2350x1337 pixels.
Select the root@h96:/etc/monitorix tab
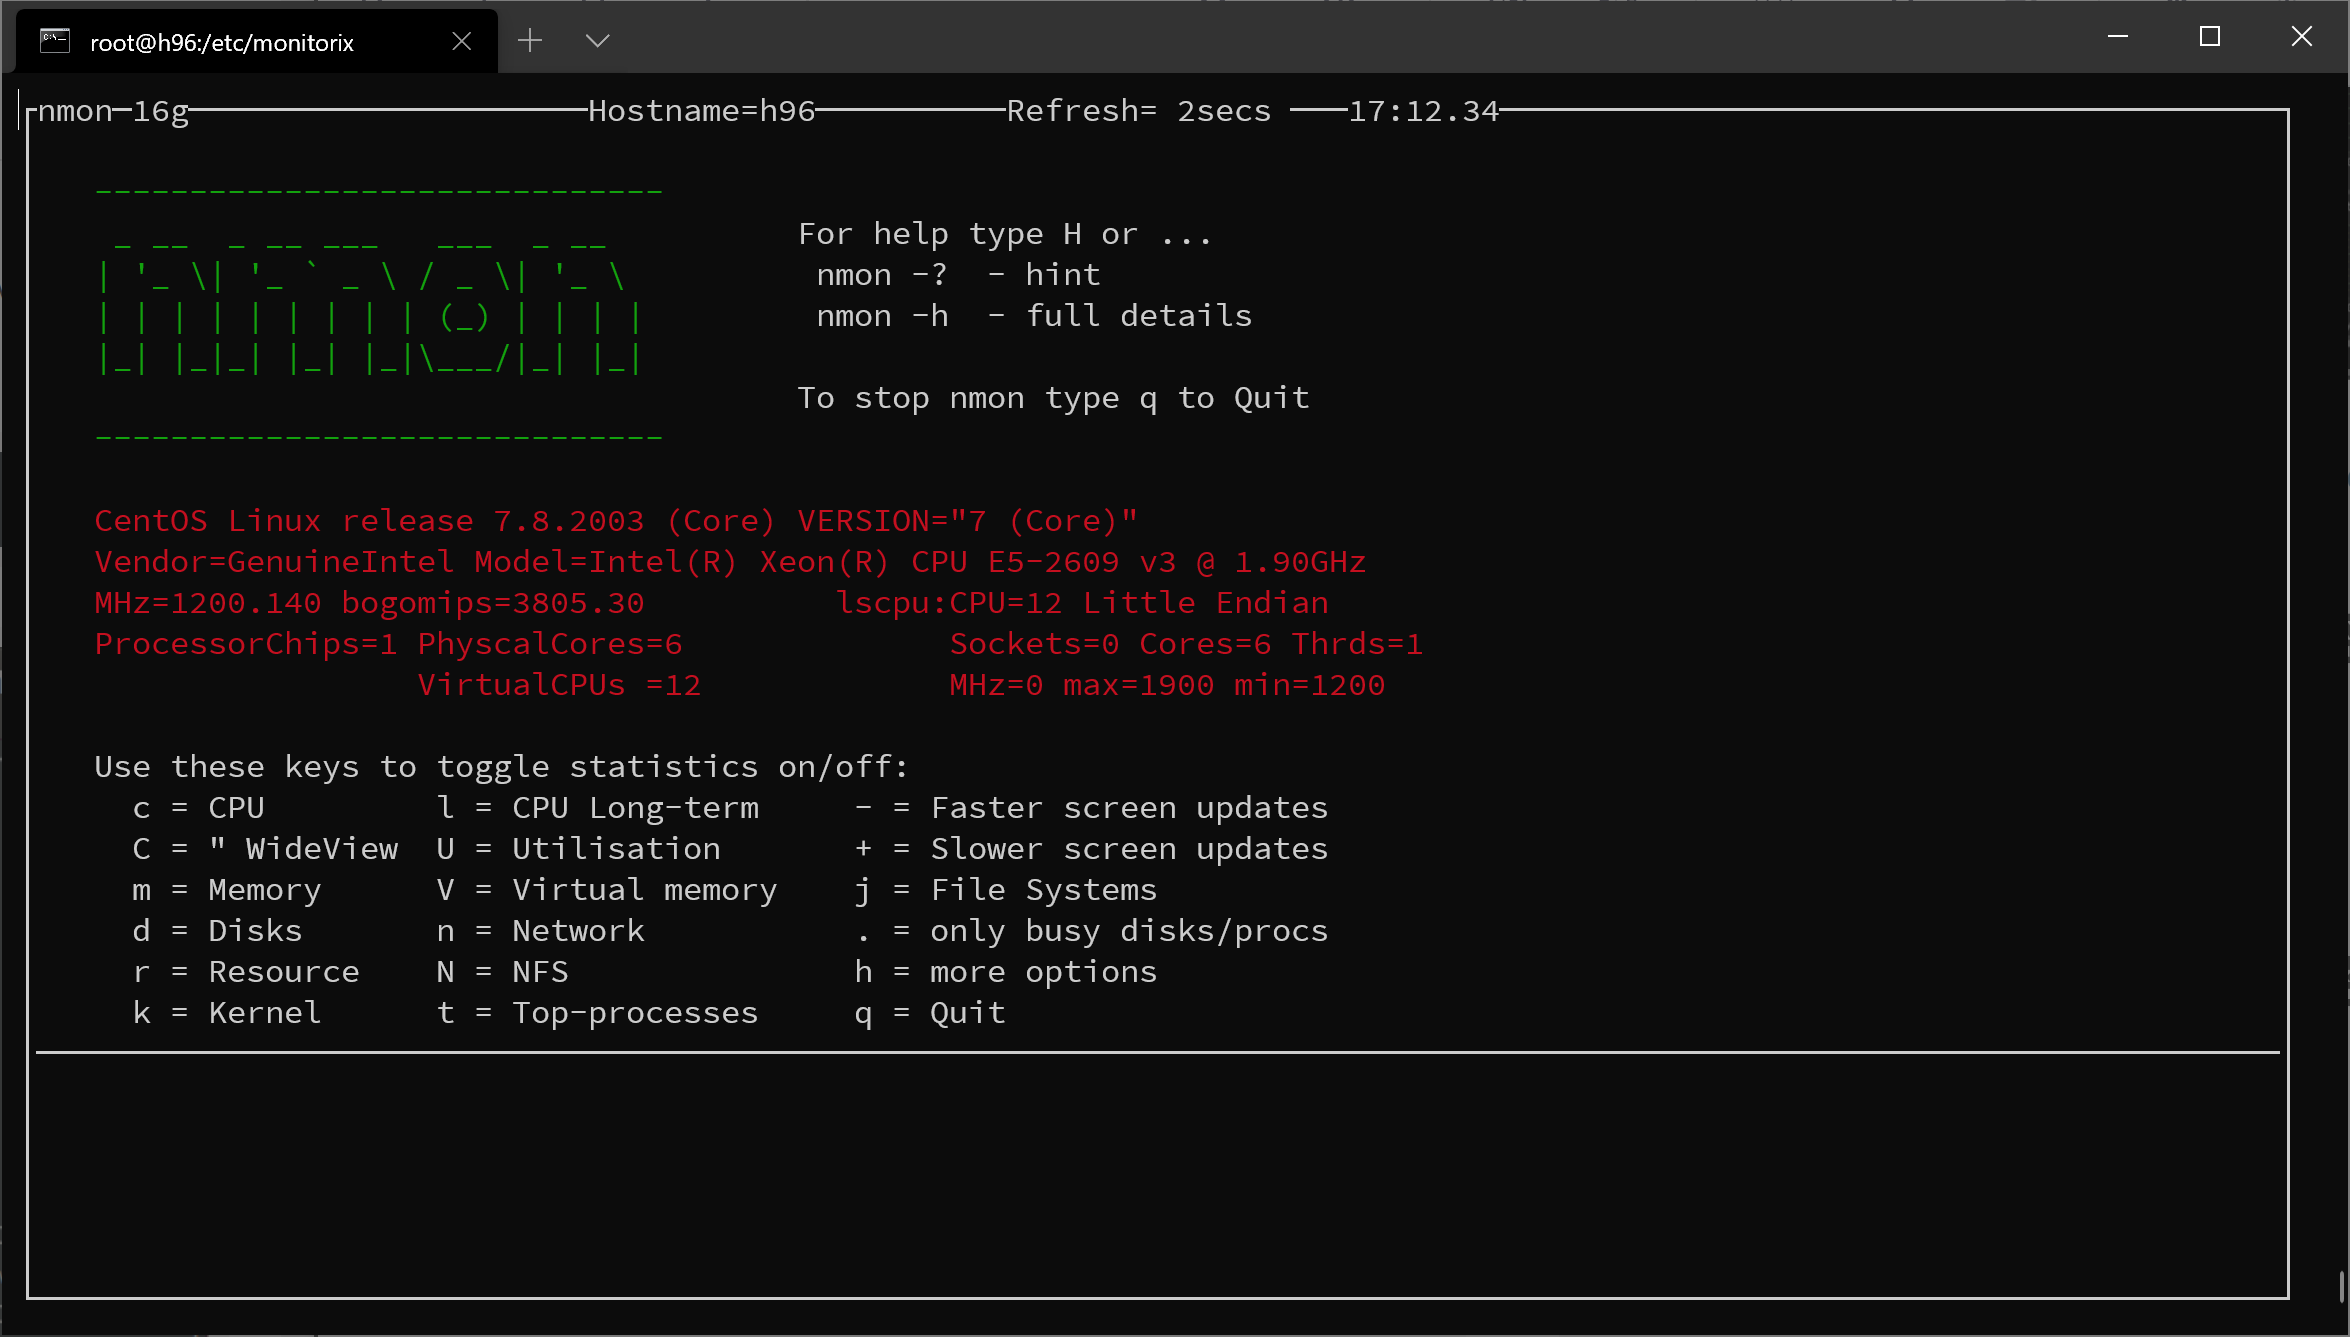pyautogui.click(x=222, y=43)
